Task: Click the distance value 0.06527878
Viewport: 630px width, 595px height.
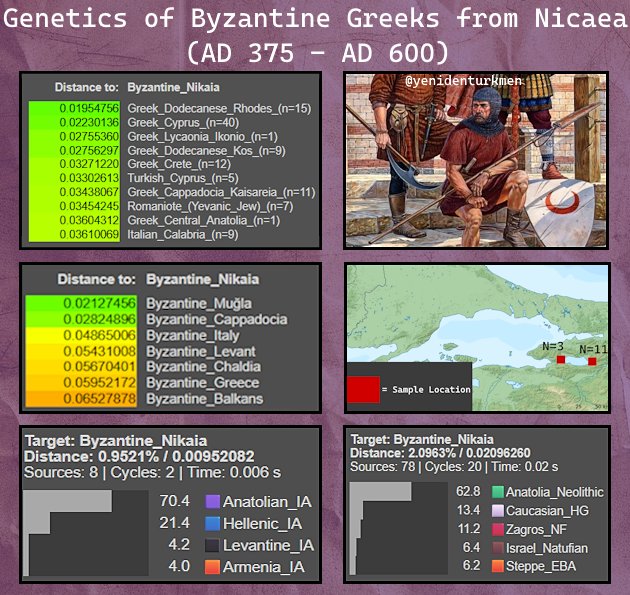Action: pos(100,399)
